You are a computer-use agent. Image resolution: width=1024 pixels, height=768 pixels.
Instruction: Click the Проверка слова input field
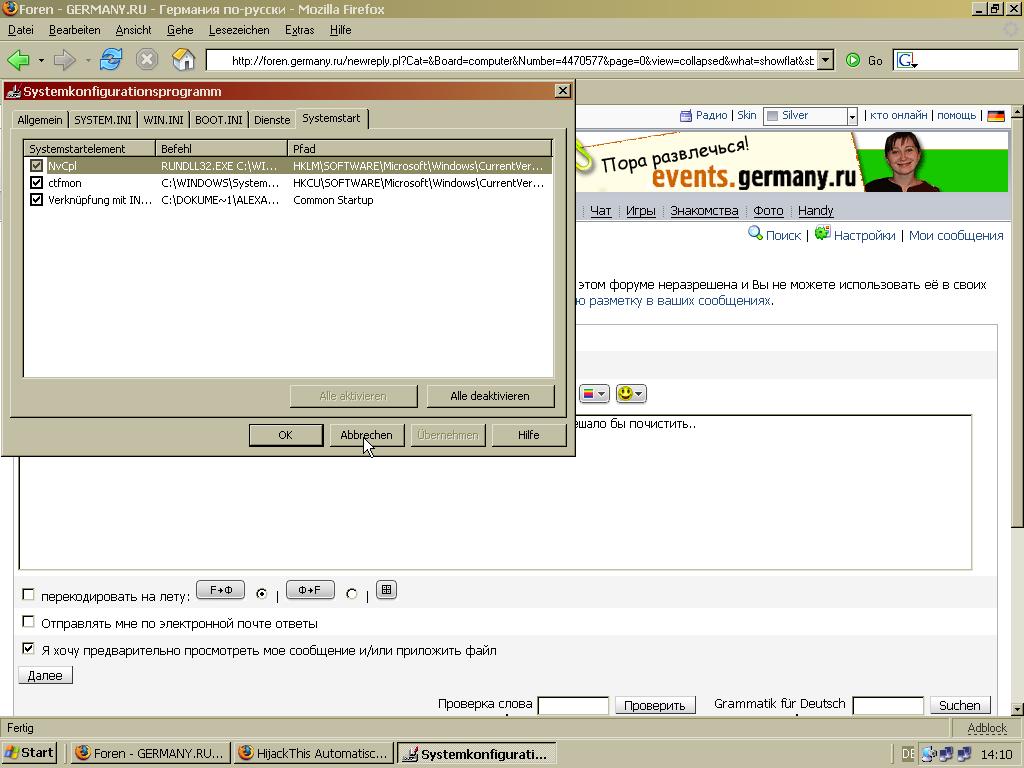[x=573, y=705]
